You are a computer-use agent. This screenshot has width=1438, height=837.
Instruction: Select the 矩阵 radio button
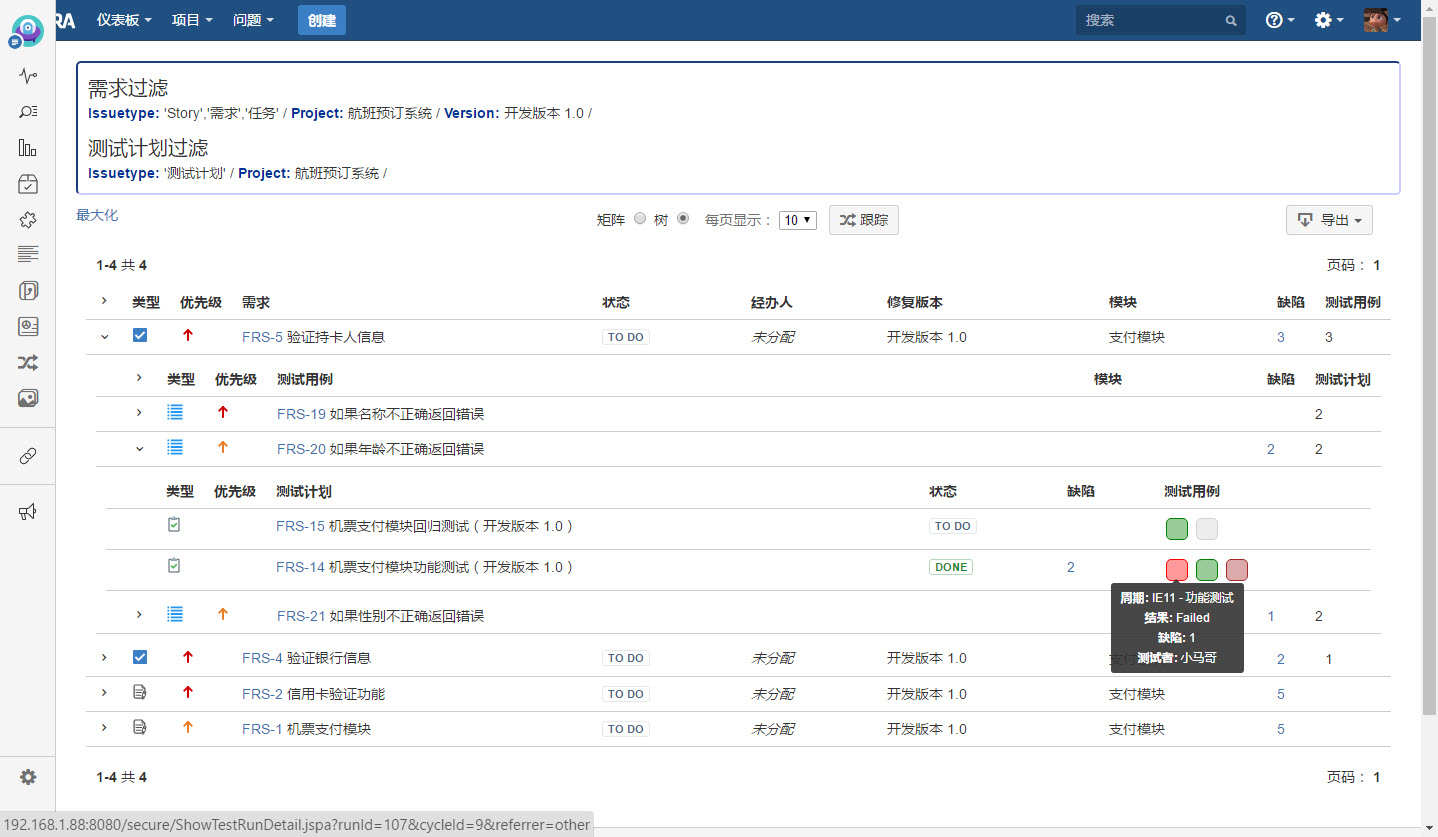[x=640, y=218]
